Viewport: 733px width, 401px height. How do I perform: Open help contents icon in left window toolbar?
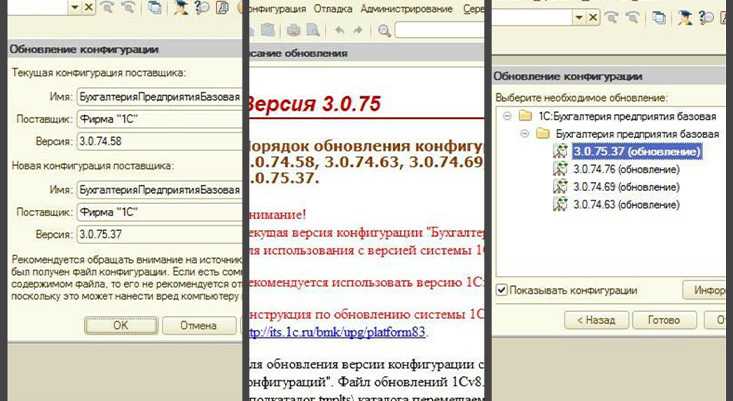(x=223, y=7)
